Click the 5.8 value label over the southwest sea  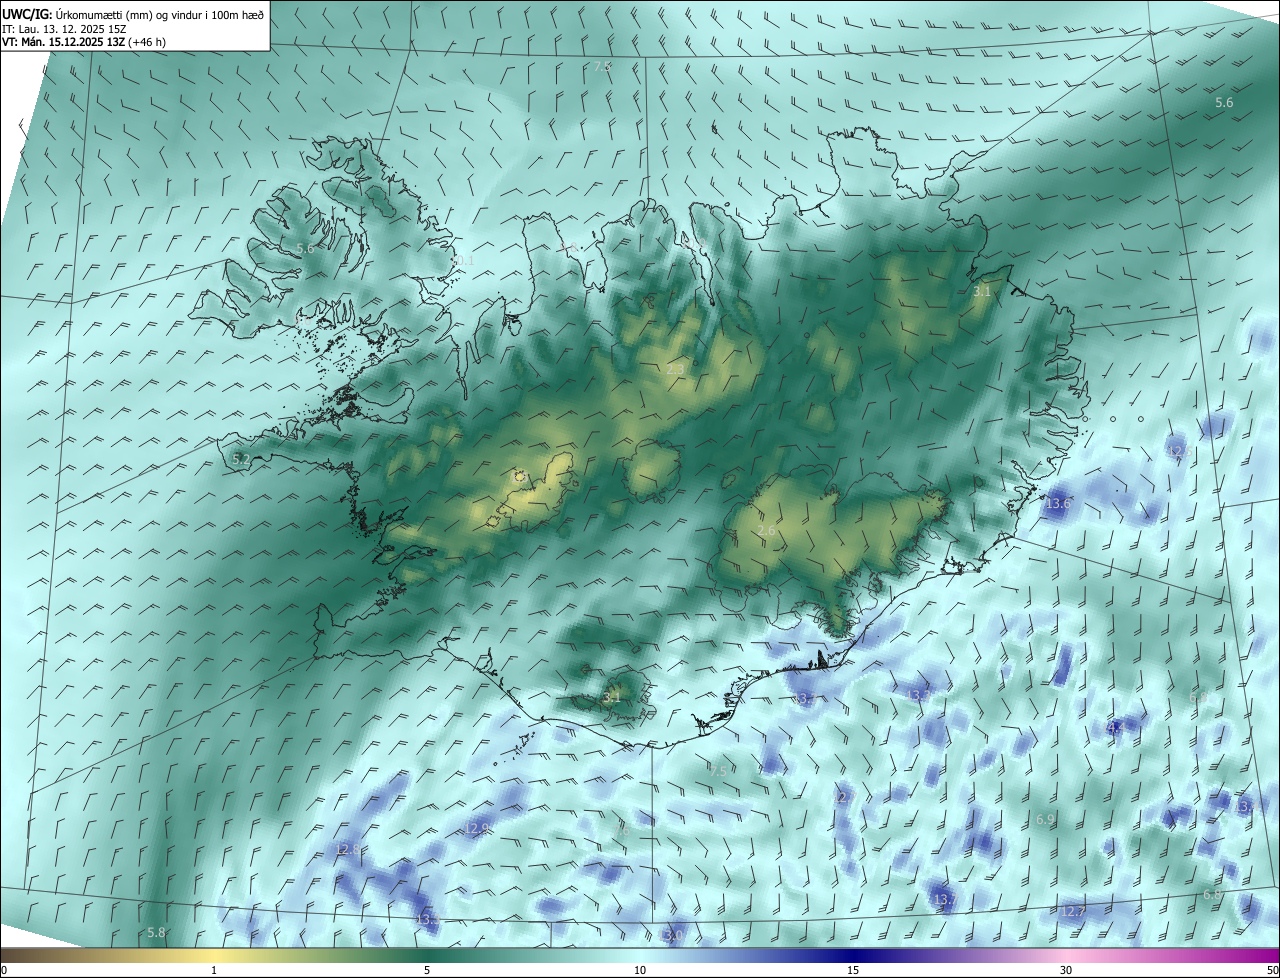click(156, 933)
